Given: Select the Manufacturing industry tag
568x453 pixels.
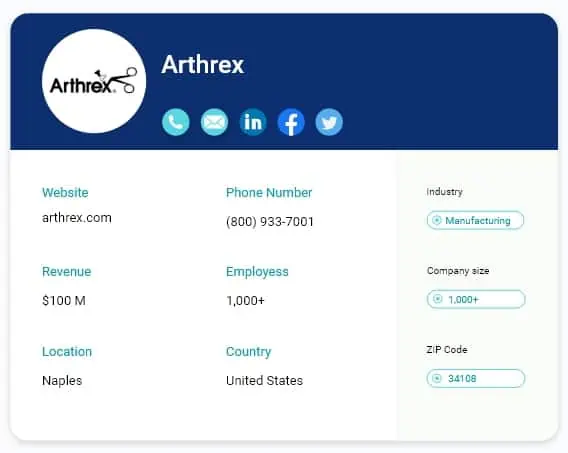Looking at the screenshot, I should point(476,220).
